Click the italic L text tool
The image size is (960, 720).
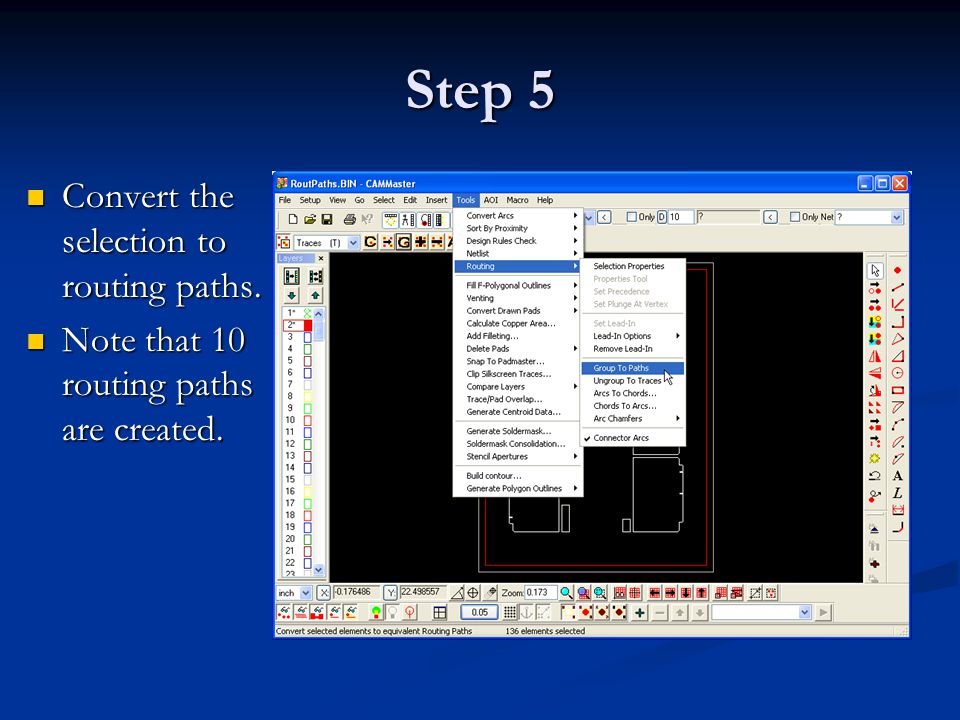[x=898, y=493]
